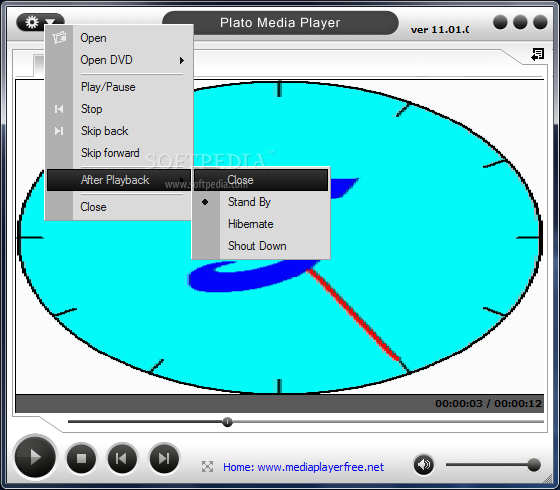Click the middle round title bar button

[x=520, y=22]
